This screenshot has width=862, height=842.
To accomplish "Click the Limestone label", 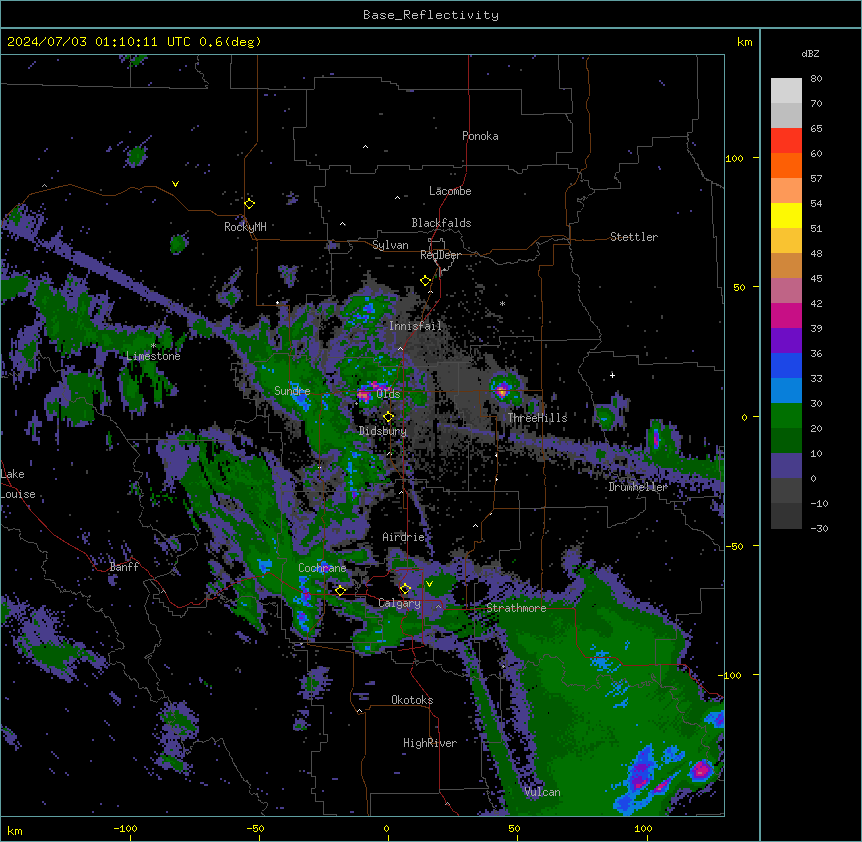I will coord(153,356).
